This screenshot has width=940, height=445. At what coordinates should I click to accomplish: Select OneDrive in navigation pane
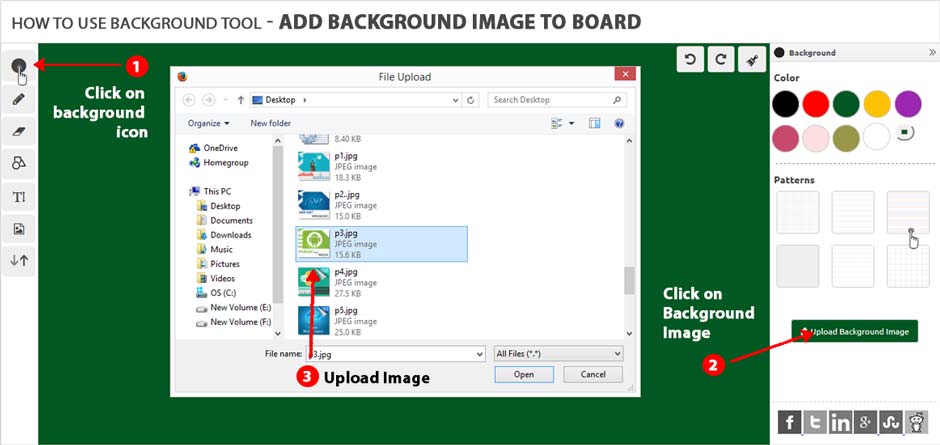[x=213, y=148]
